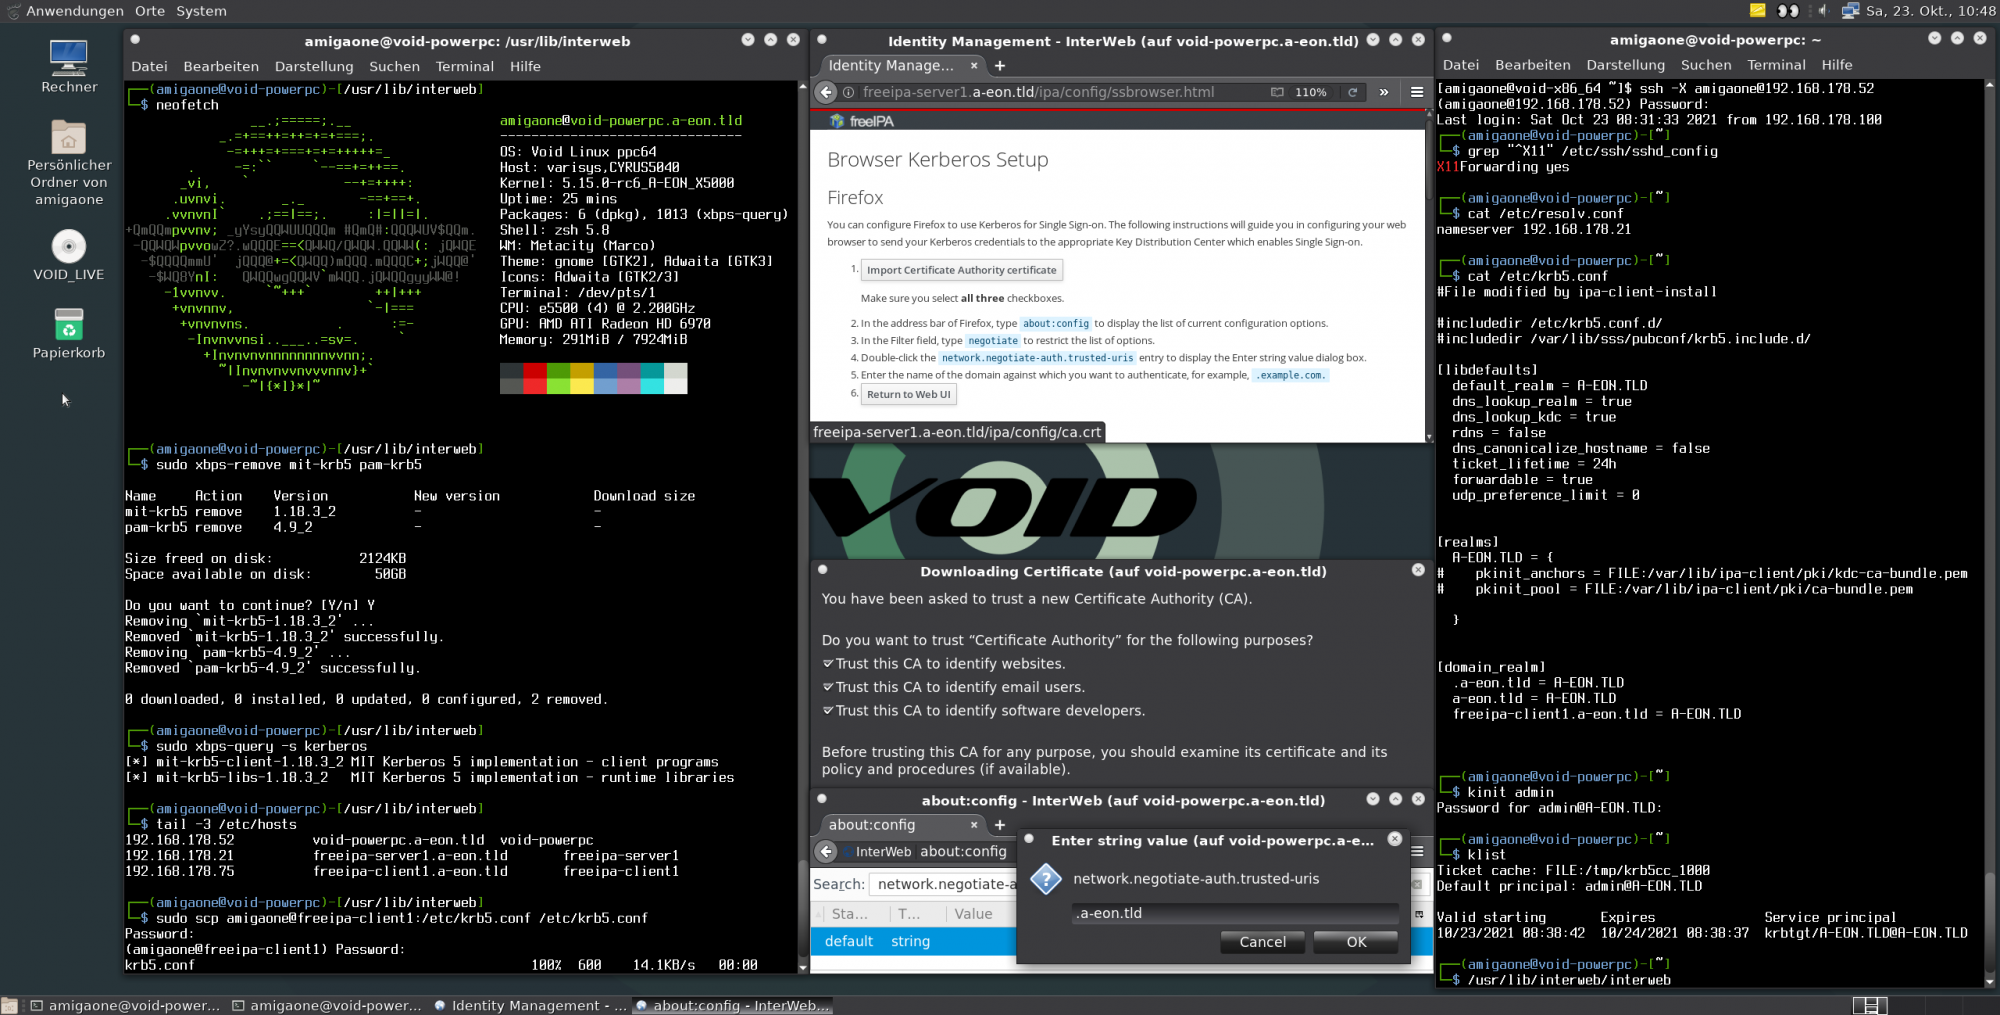Viewport: 2000px width, 1015px height.
Task: Open the System panel menu
Action: point(201,11)
